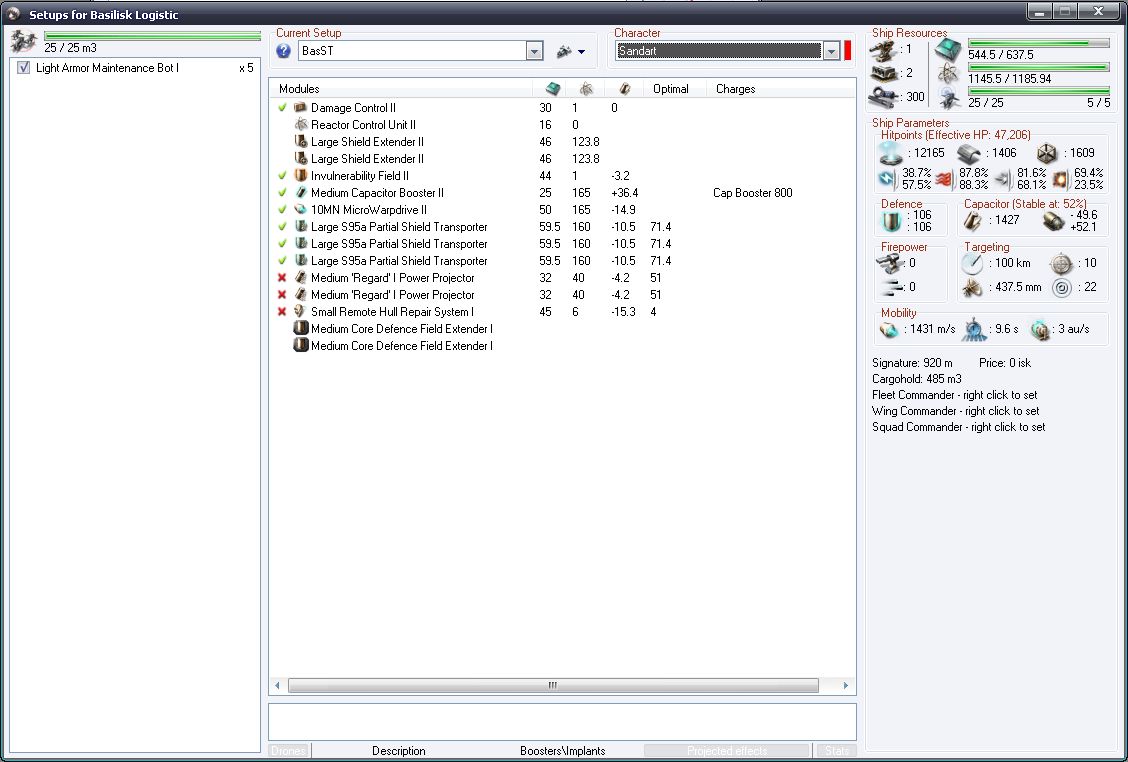Image resolution: width=1128 pixels, height=762 pixels.
Task: Click the horizontal scrollbar thumb under the modules list
Action: (x=552, y=686)
